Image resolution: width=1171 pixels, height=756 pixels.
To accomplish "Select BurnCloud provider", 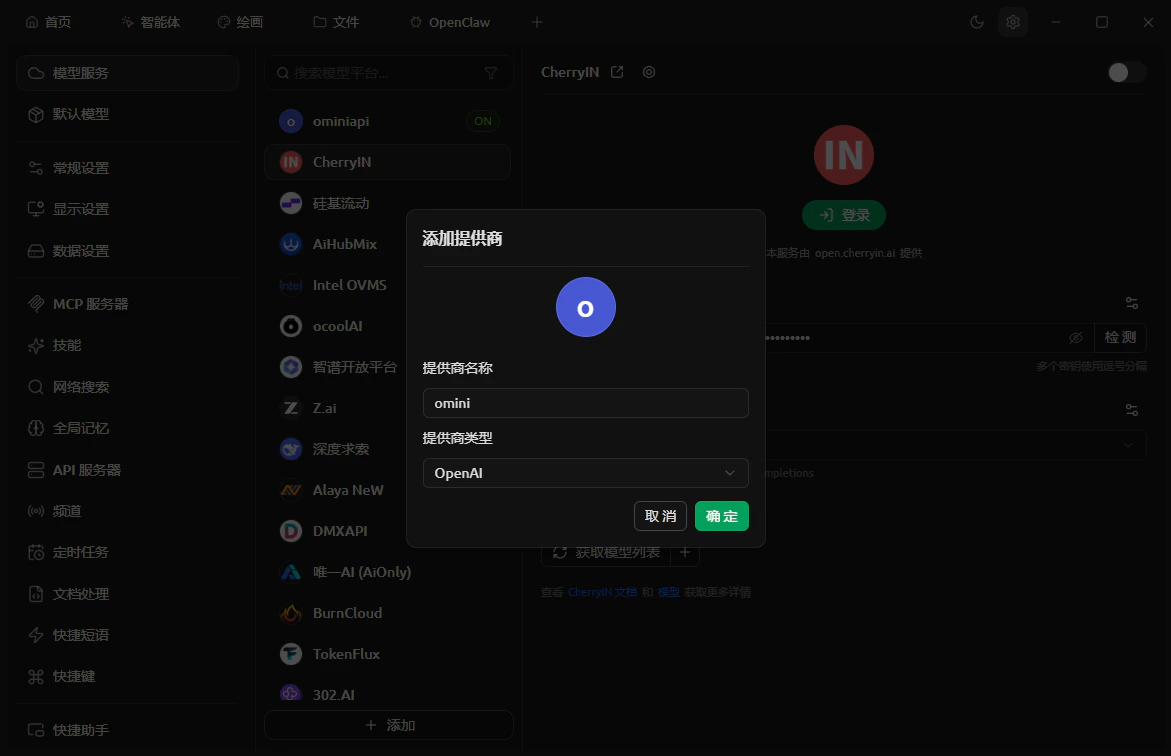I will pos(388,613).
